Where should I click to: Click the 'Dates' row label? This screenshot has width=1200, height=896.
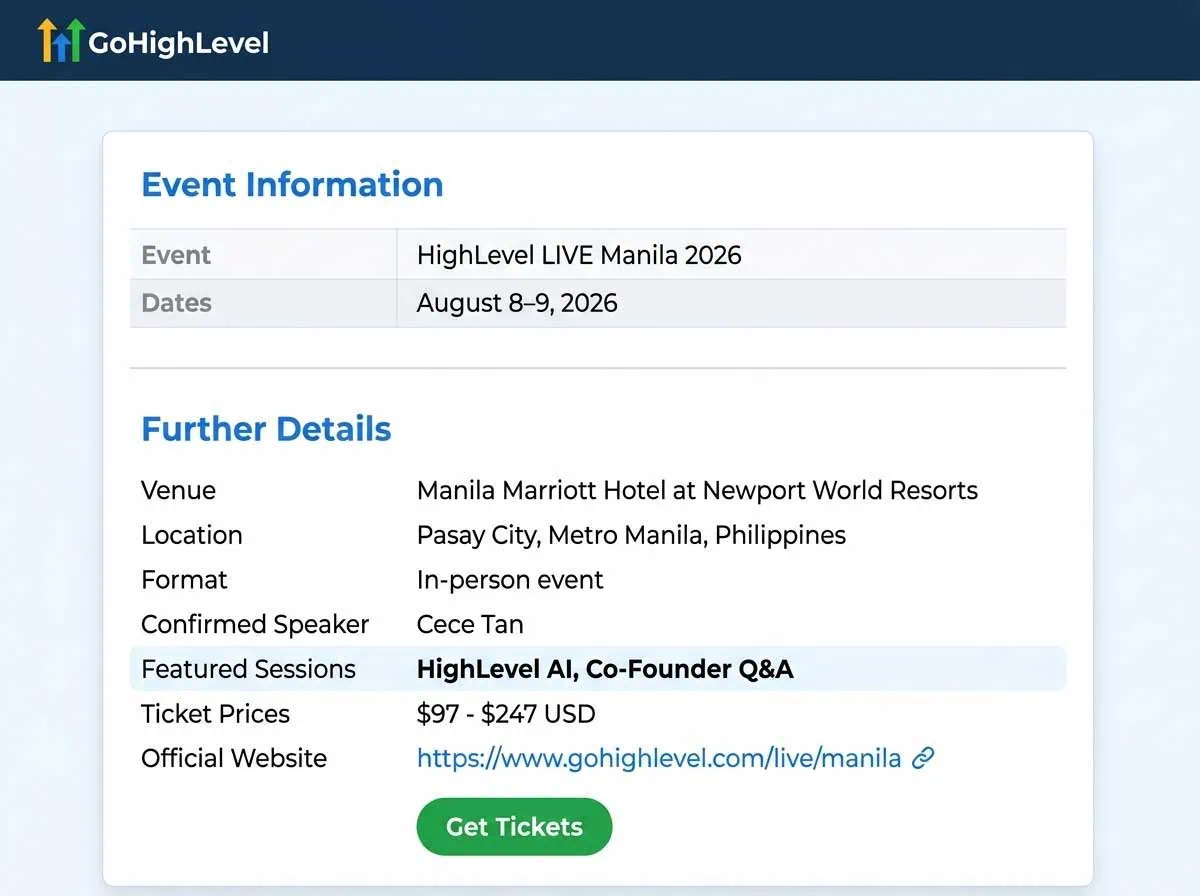(176, 303)
